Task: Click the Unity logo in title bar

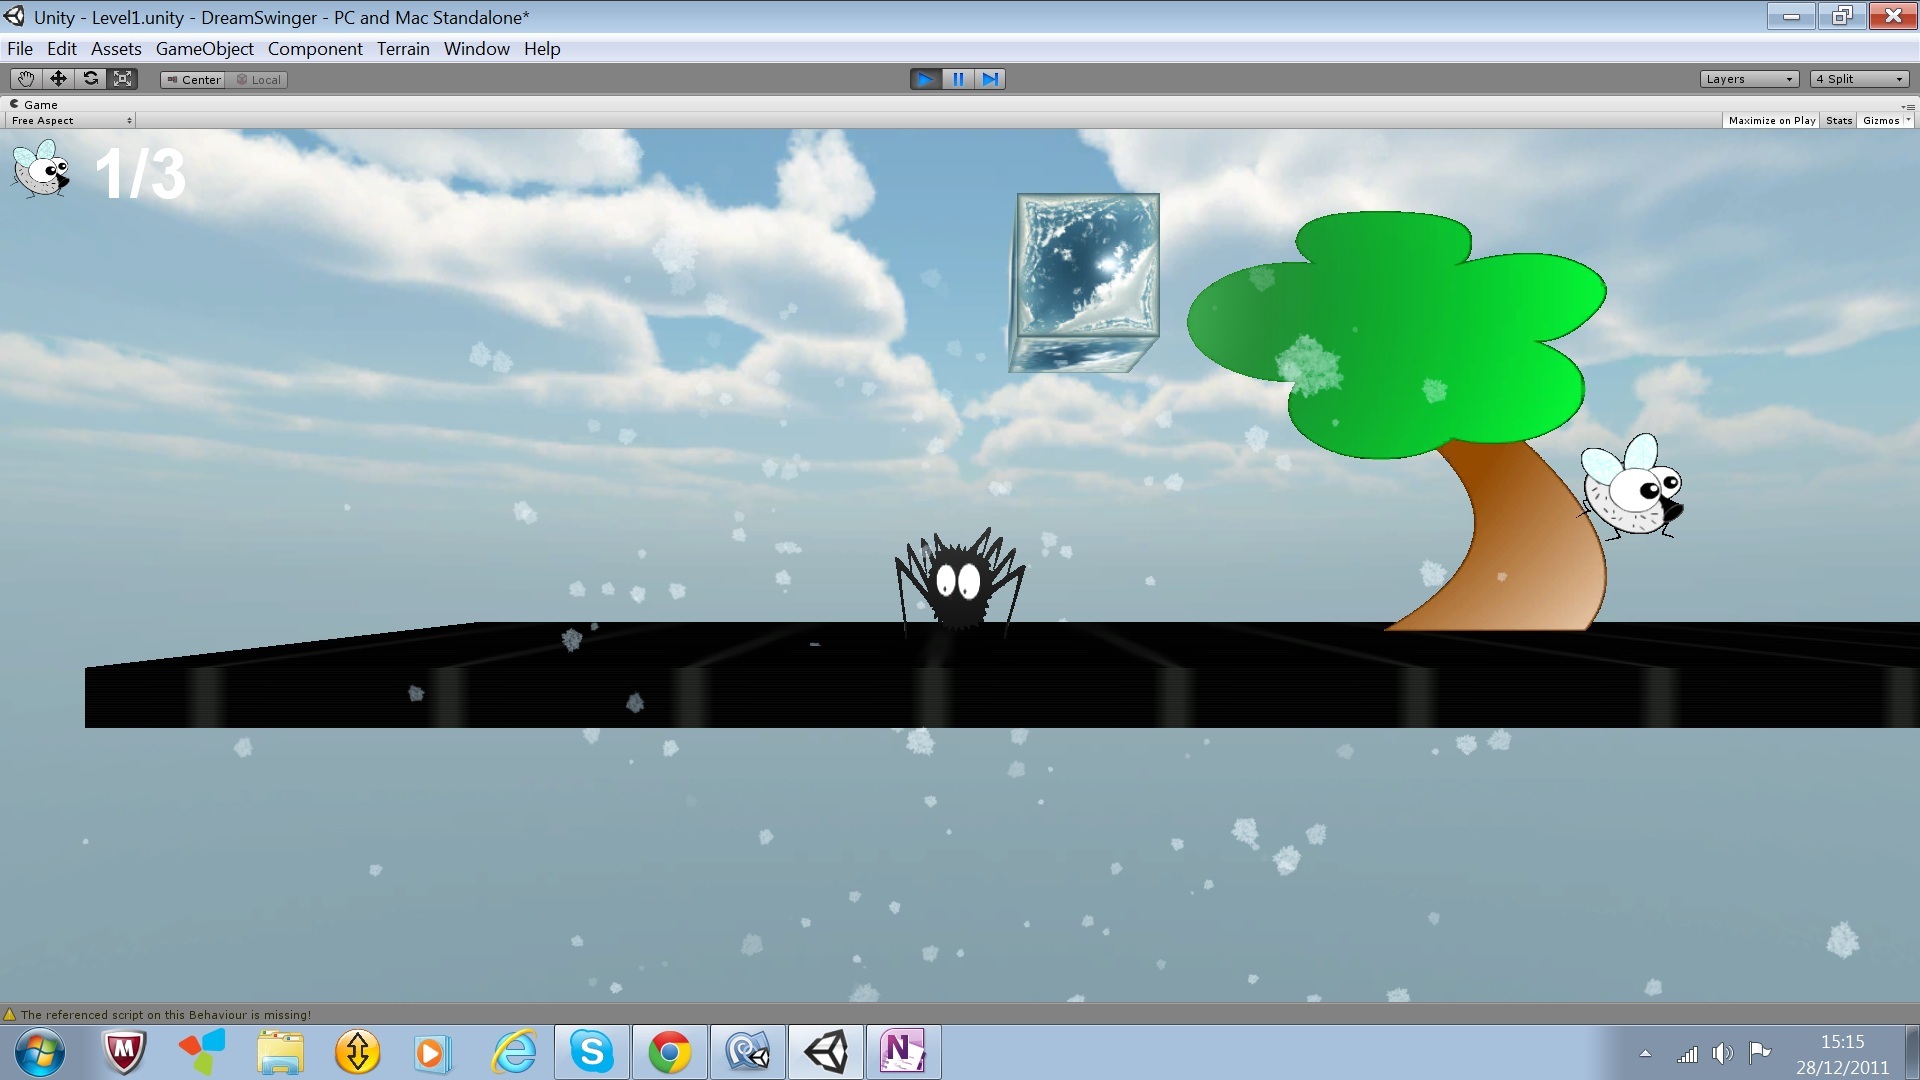Action: tap(14, 16)
